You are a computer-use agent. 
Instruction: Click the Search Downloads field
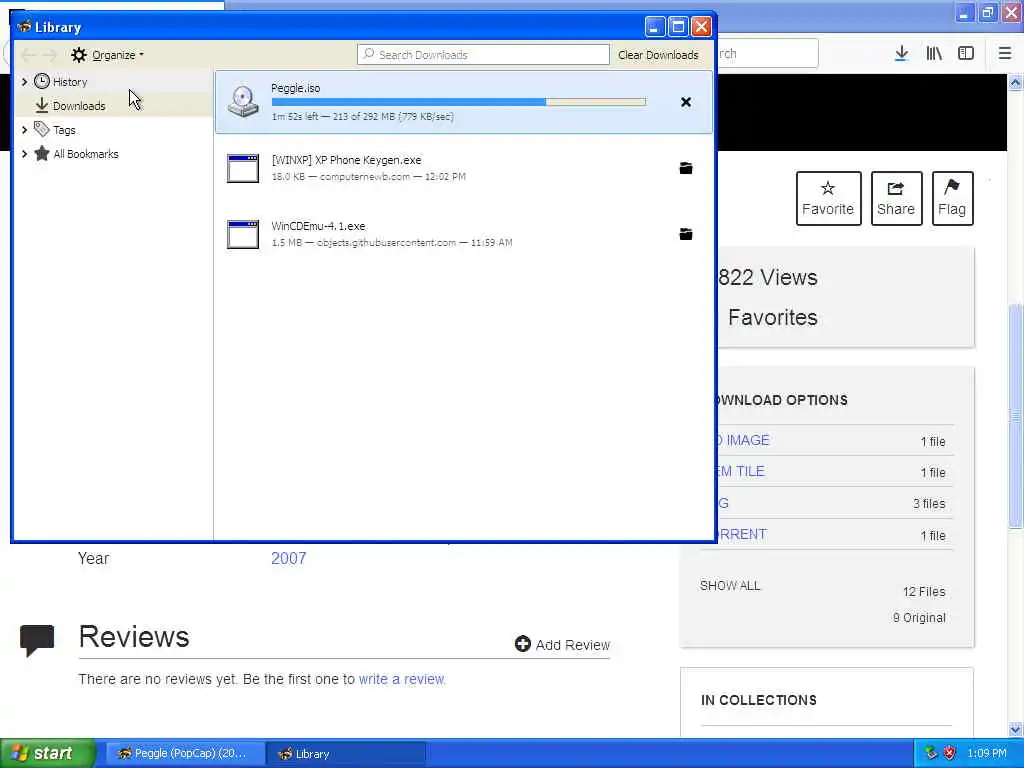point(483,55)
